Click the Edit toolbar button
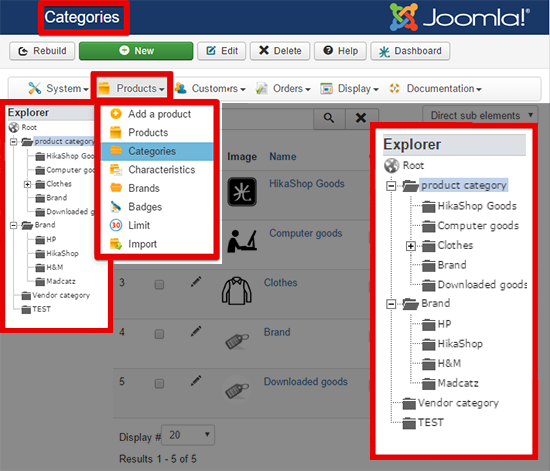 point(221,51)
